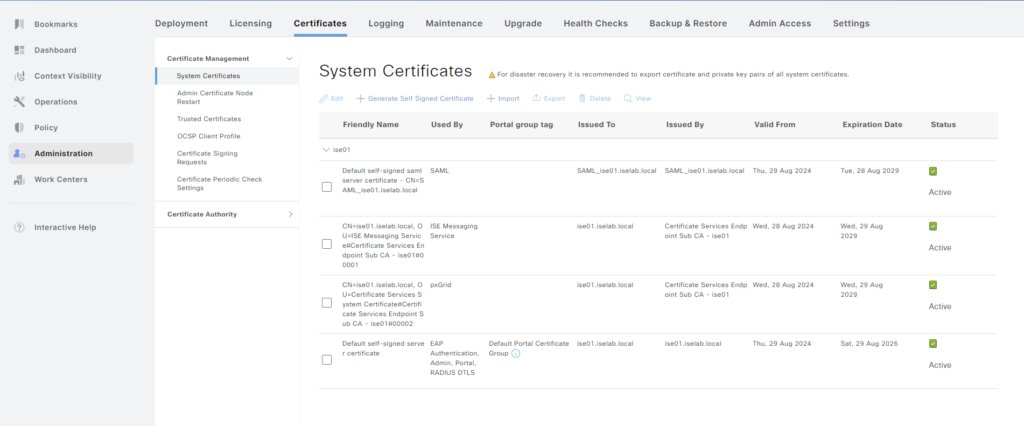This screenshot has width=1024, height=426.
Task: Click the Issued To column header
Action: 596,125
